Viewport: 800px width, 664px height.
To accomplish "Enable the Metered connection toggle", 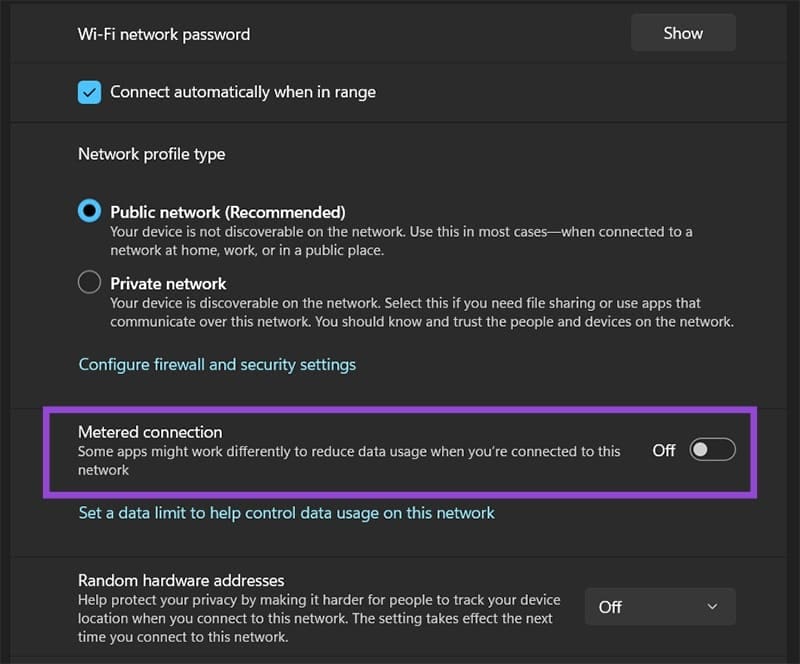I will pos(712,450).
